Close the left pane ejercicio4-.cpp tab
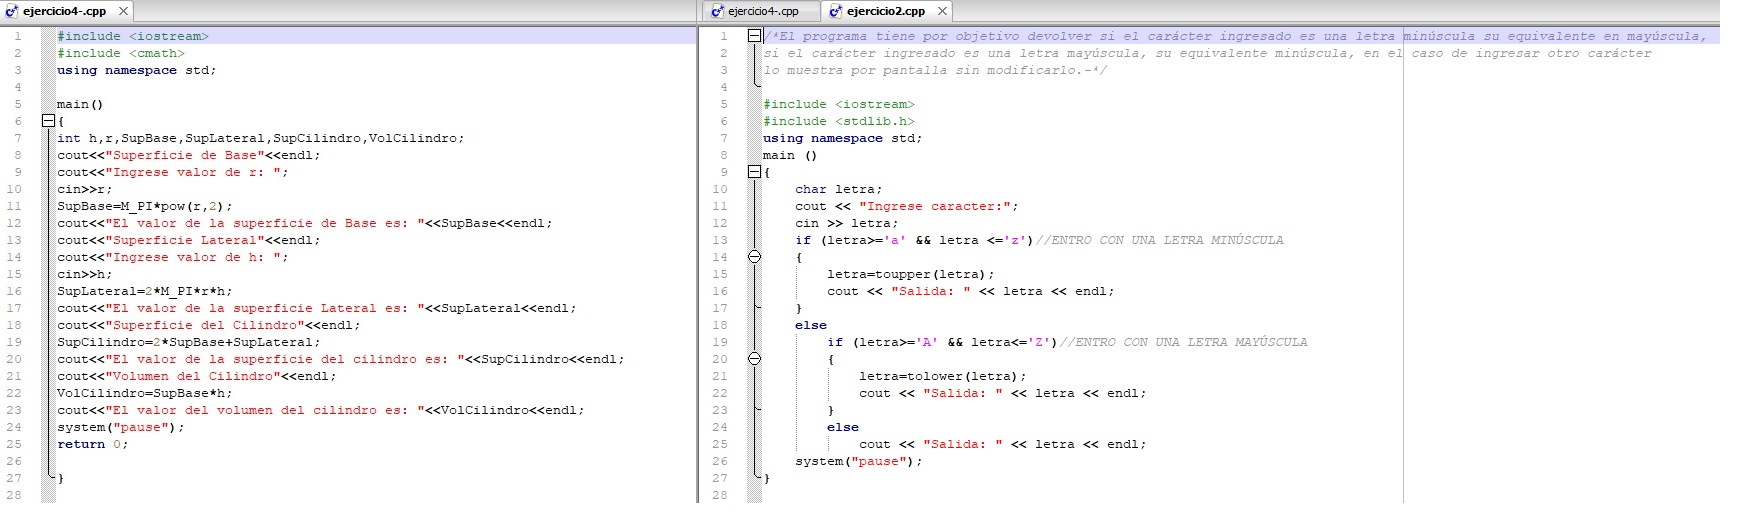 (123, 12)
